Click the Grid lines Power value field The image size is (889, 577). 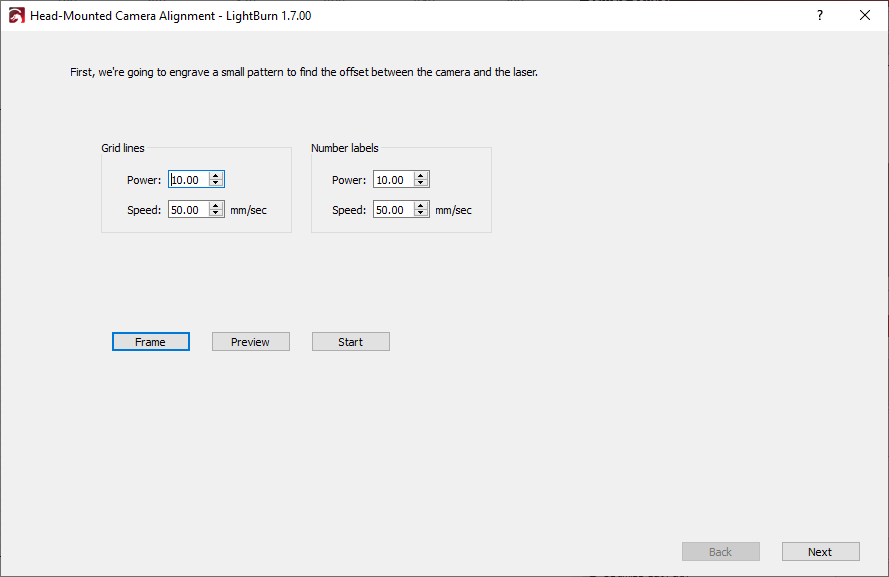pyautogui.click(x=188, y=180)
